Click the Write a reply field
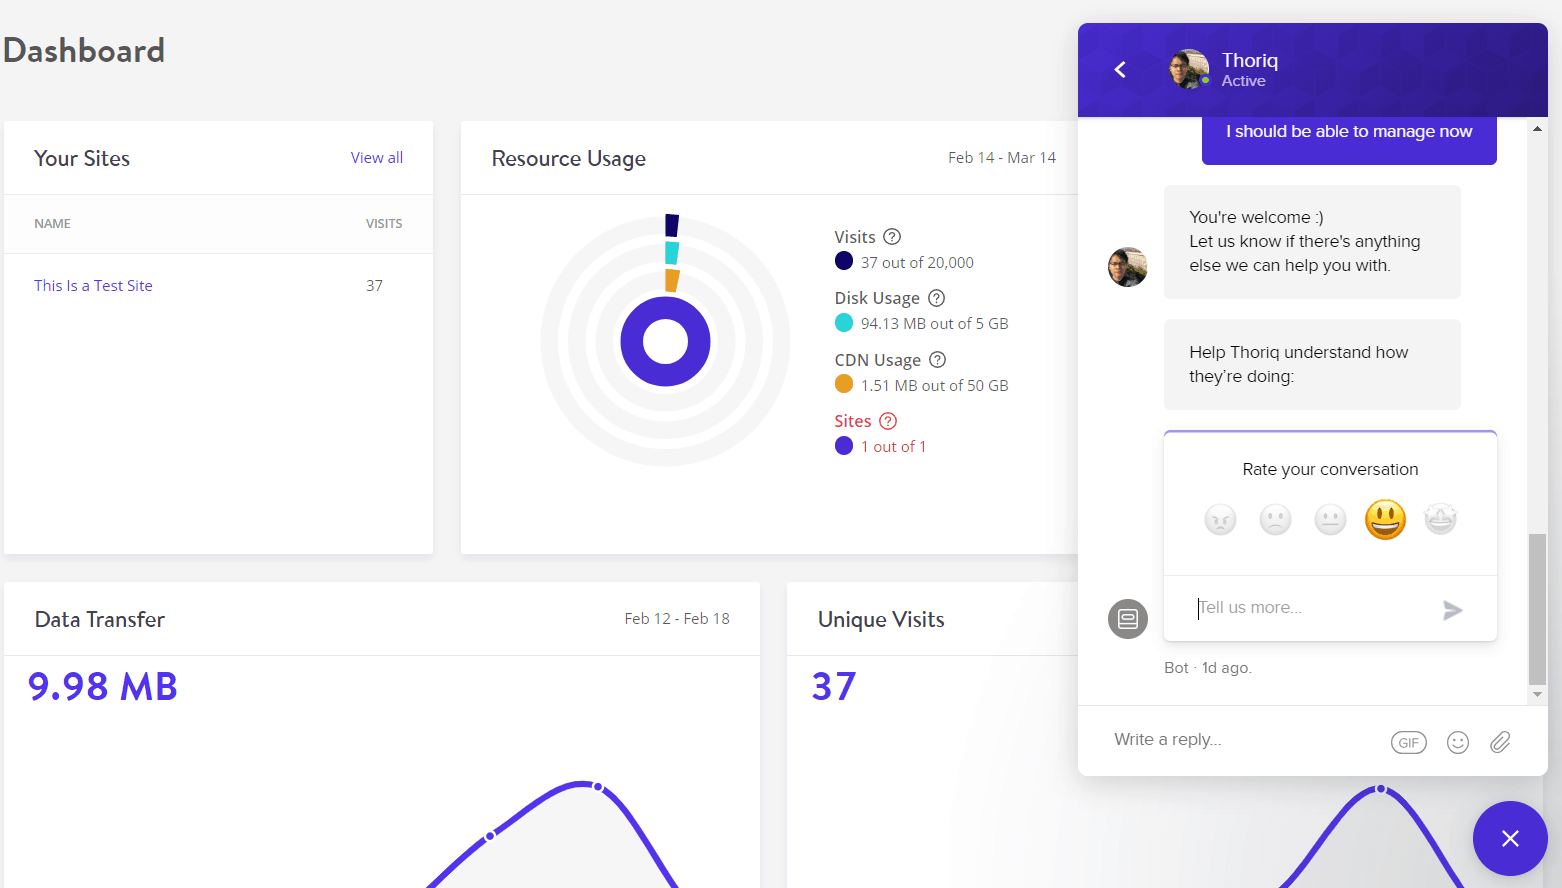Screen dimensions: 1562x888 point(1168,740)
